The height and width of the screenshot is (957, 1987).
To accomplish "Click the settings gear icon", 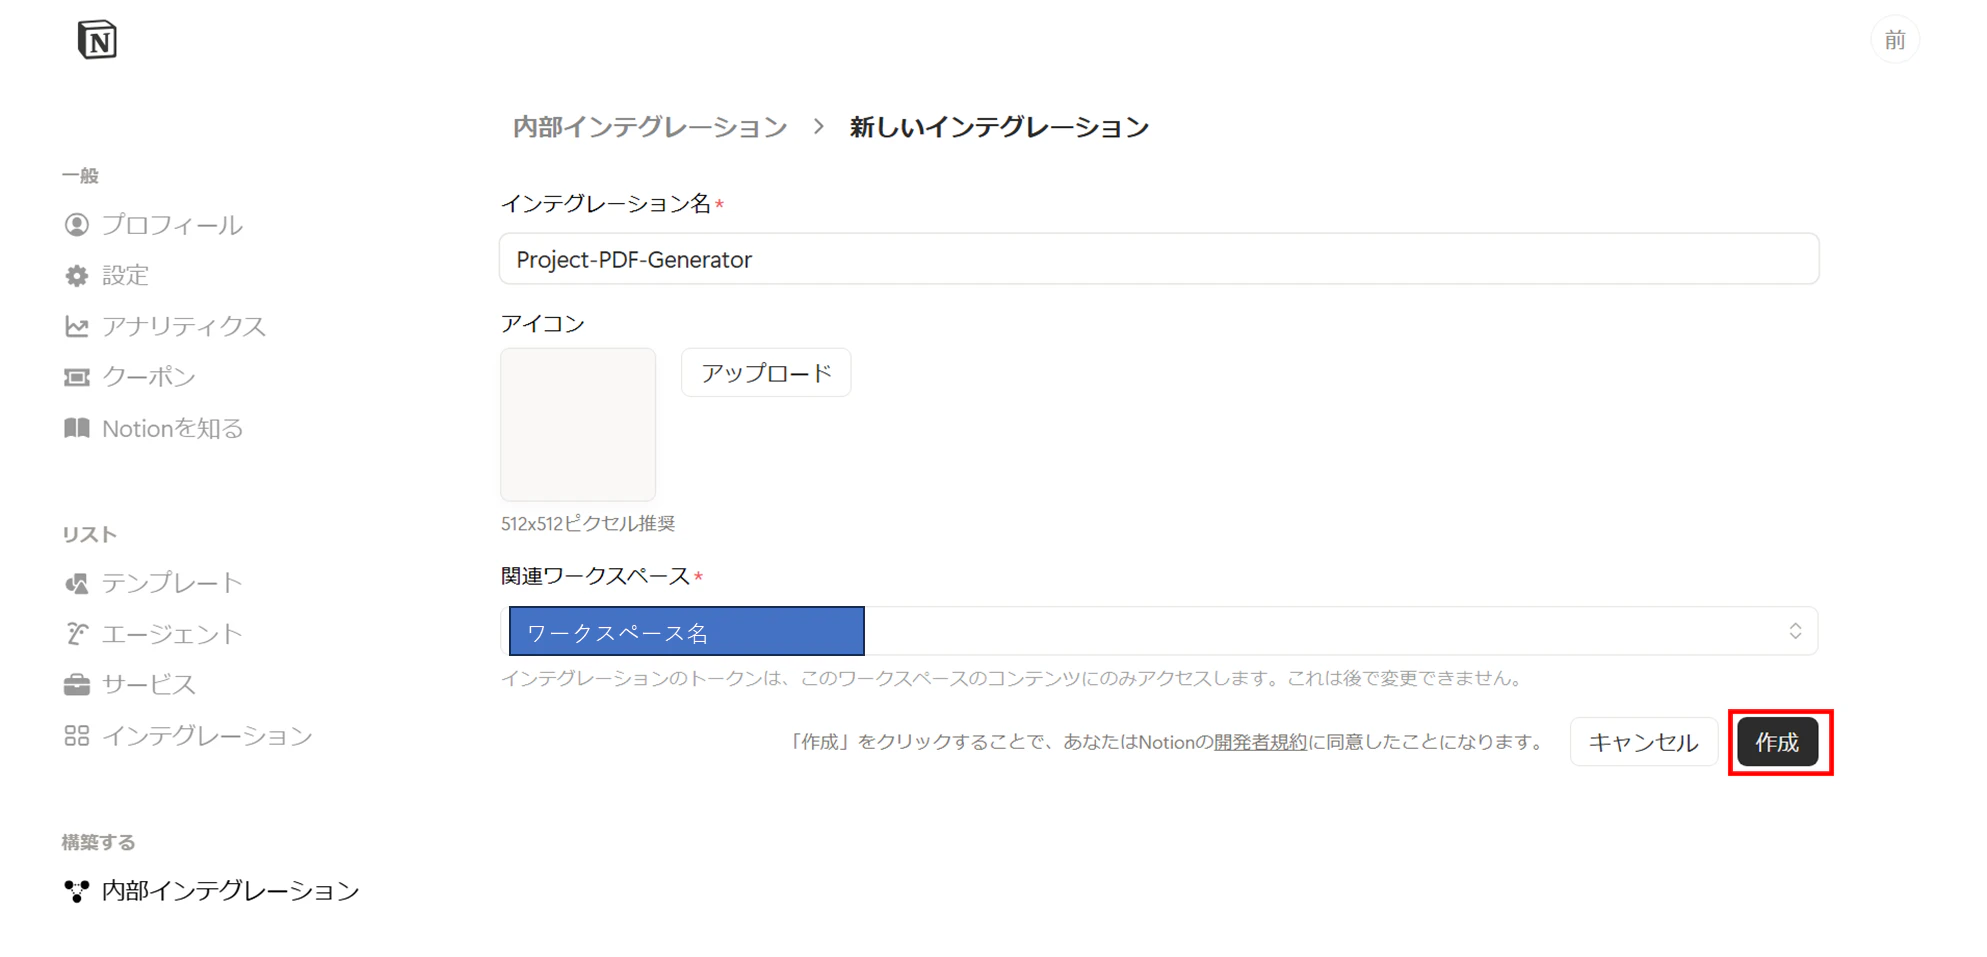I will 77,276.
